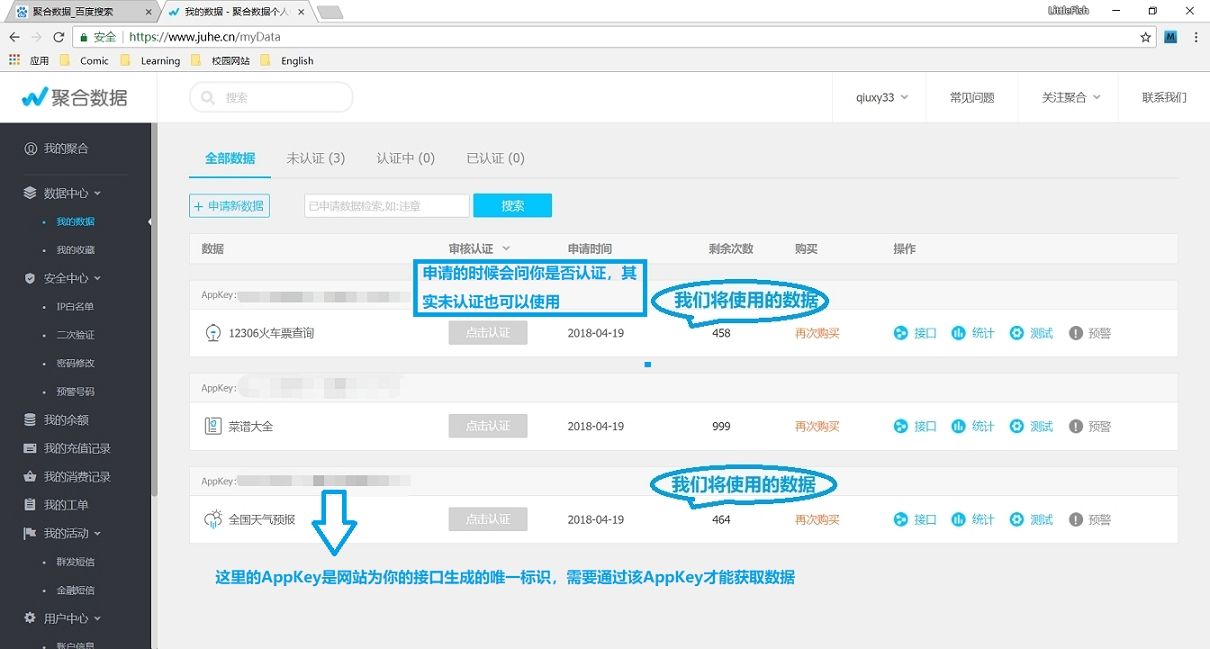
Task: Focus the 已申请数据检索 search field
Action: (x=387, y=205)
